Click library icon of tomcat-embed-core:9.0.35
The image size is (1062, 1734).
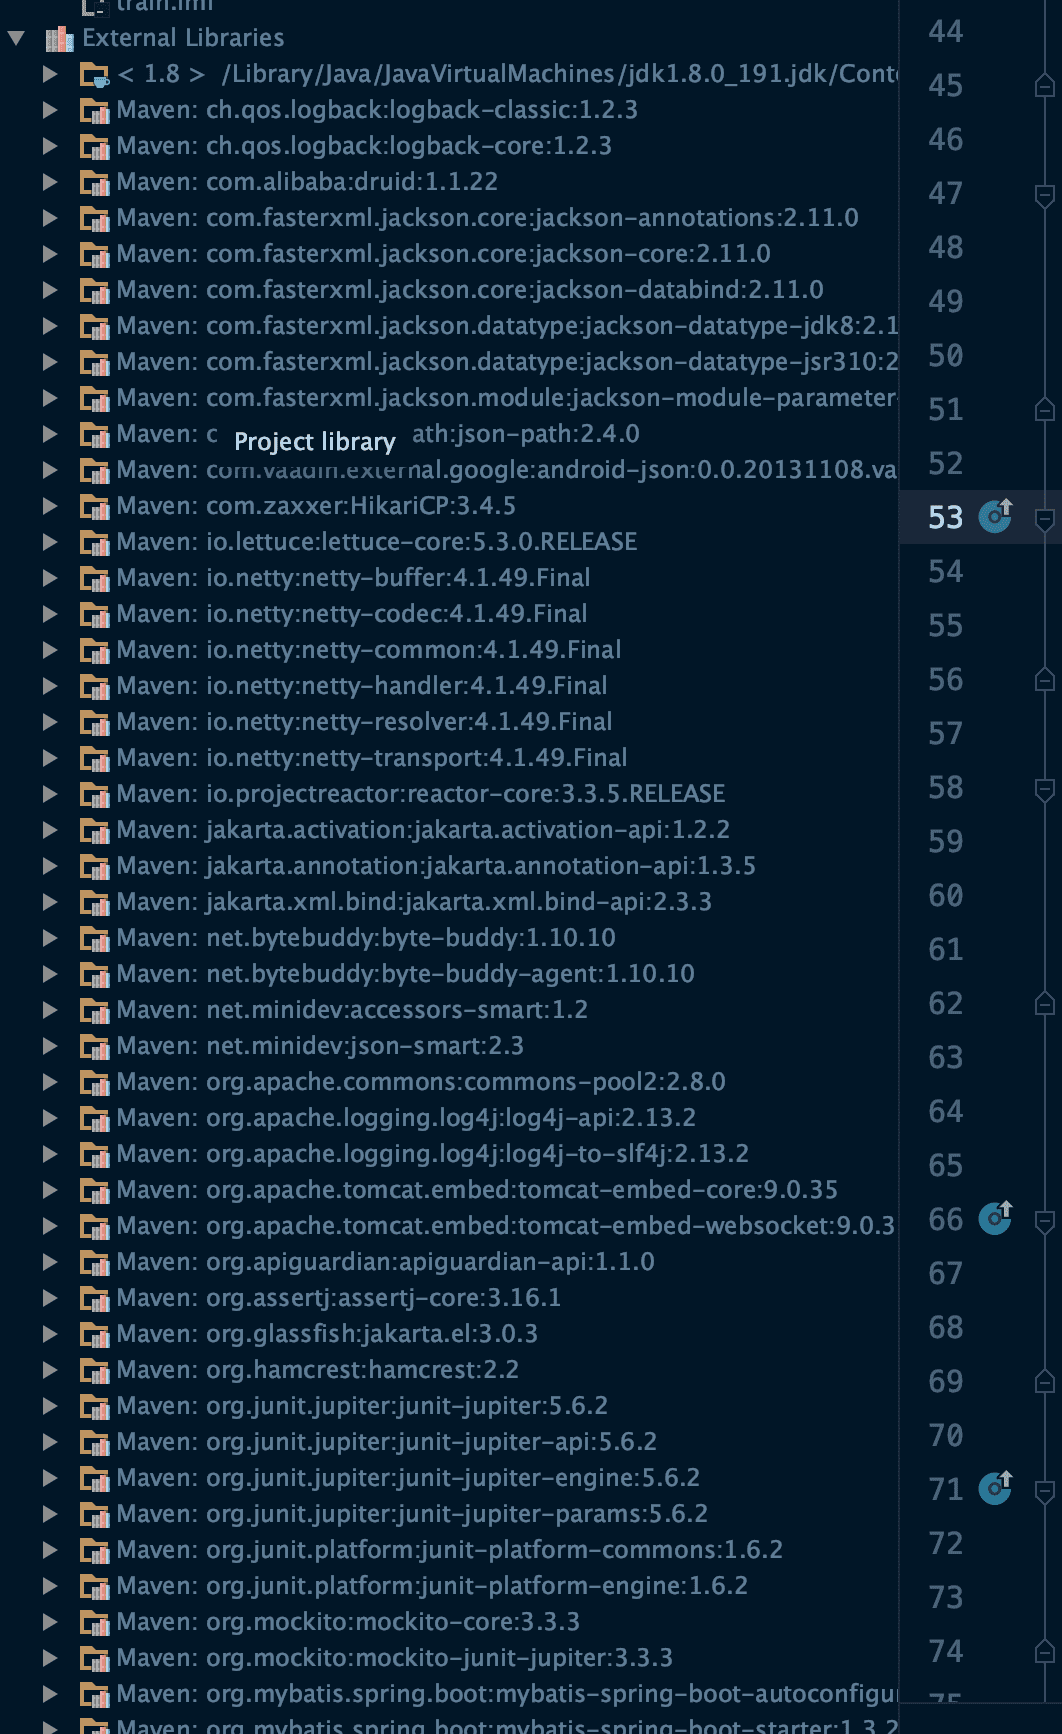(94, 1190)
